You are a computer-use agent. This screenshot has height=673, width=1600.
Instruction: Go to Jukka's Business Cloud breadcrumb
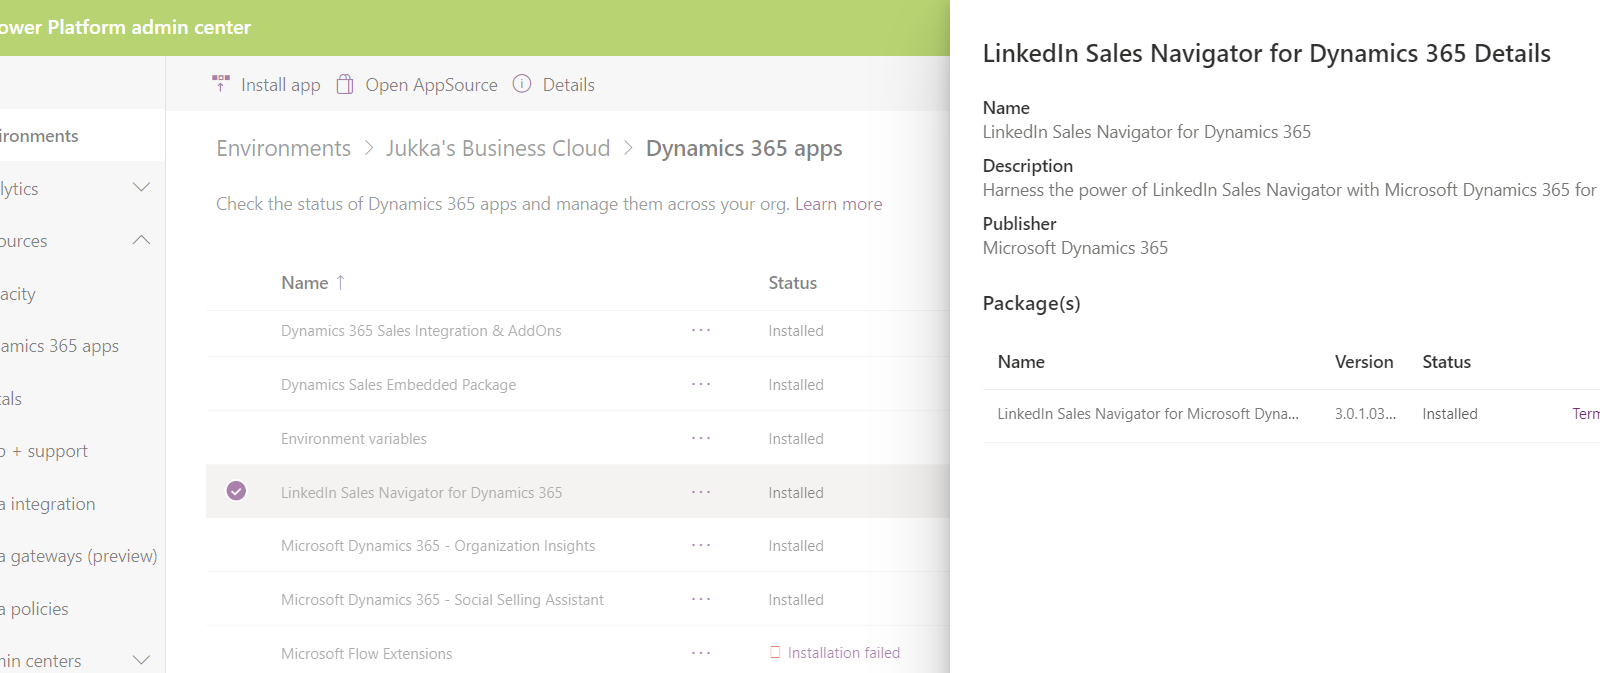pos(498,148)
